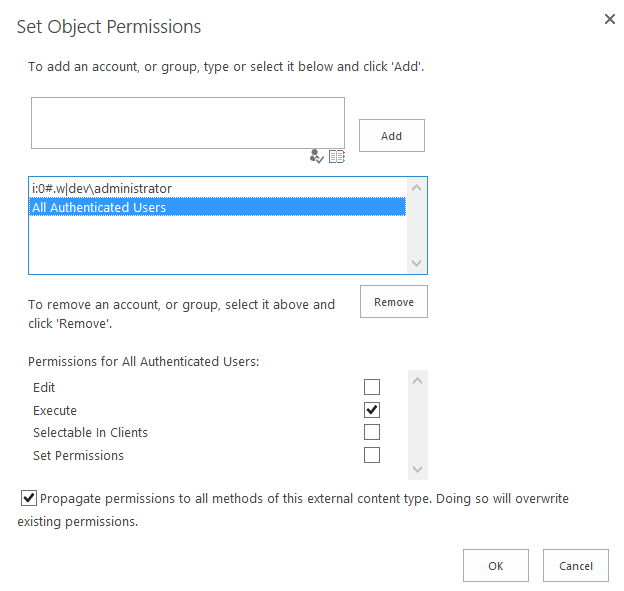
Task: Uncheck the Execute permission checkbox
Action: [x=372, y=410]
